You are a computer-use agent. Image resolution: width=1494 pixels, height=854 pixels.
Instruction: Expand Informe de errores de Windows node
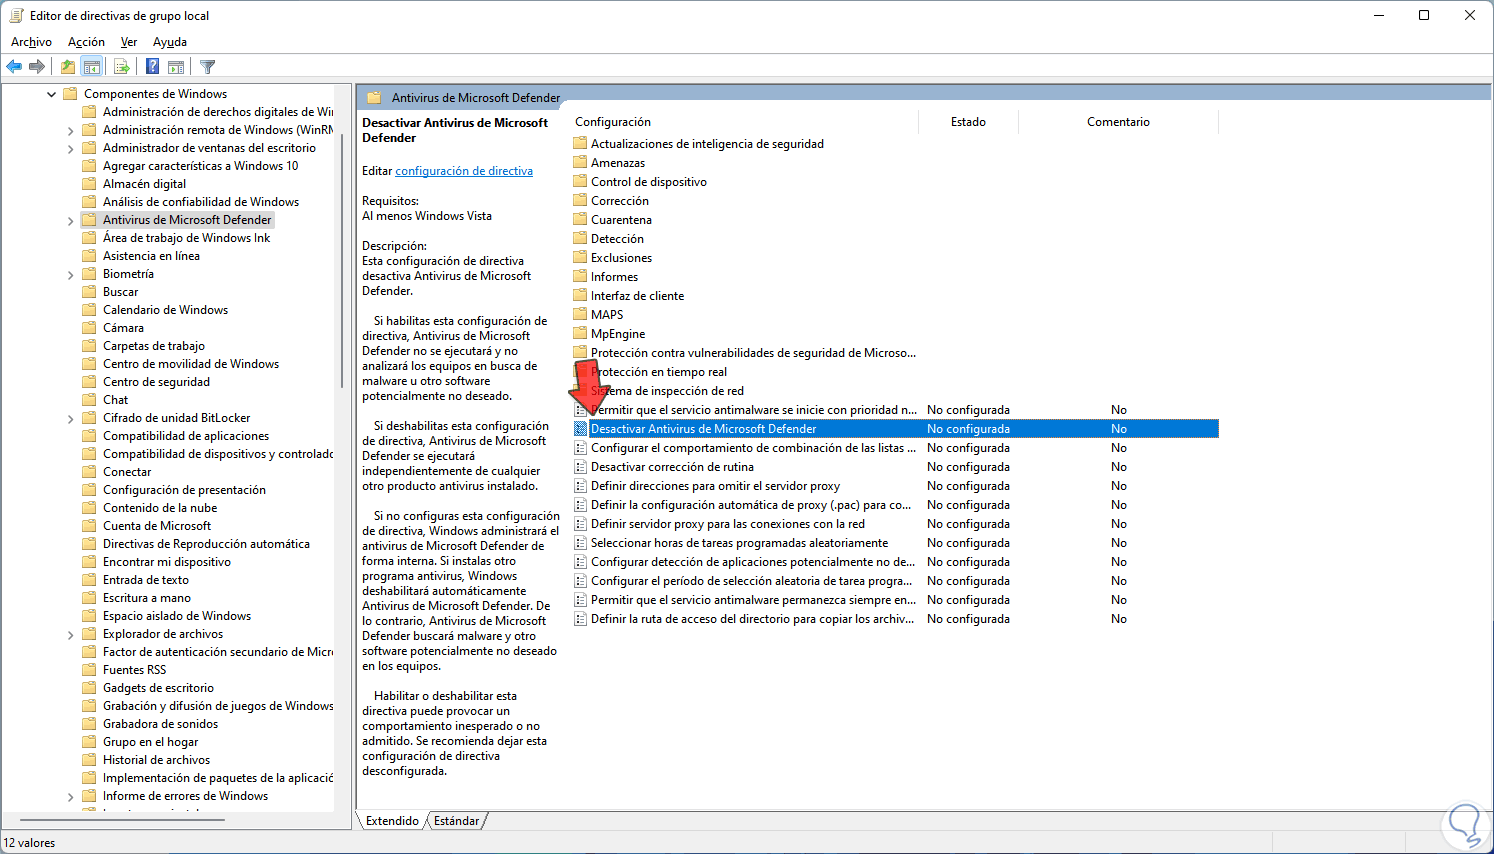click(70, 797)
